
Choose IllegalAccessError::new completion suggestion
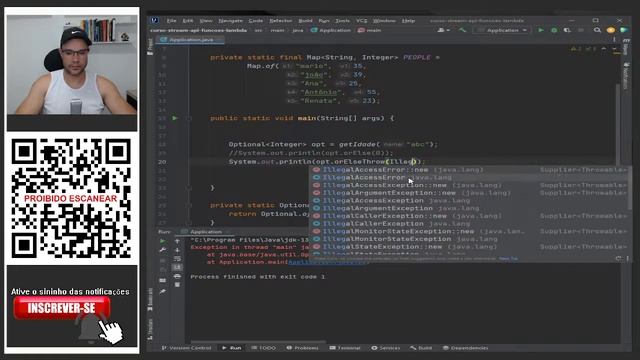(x=469, y=169)
